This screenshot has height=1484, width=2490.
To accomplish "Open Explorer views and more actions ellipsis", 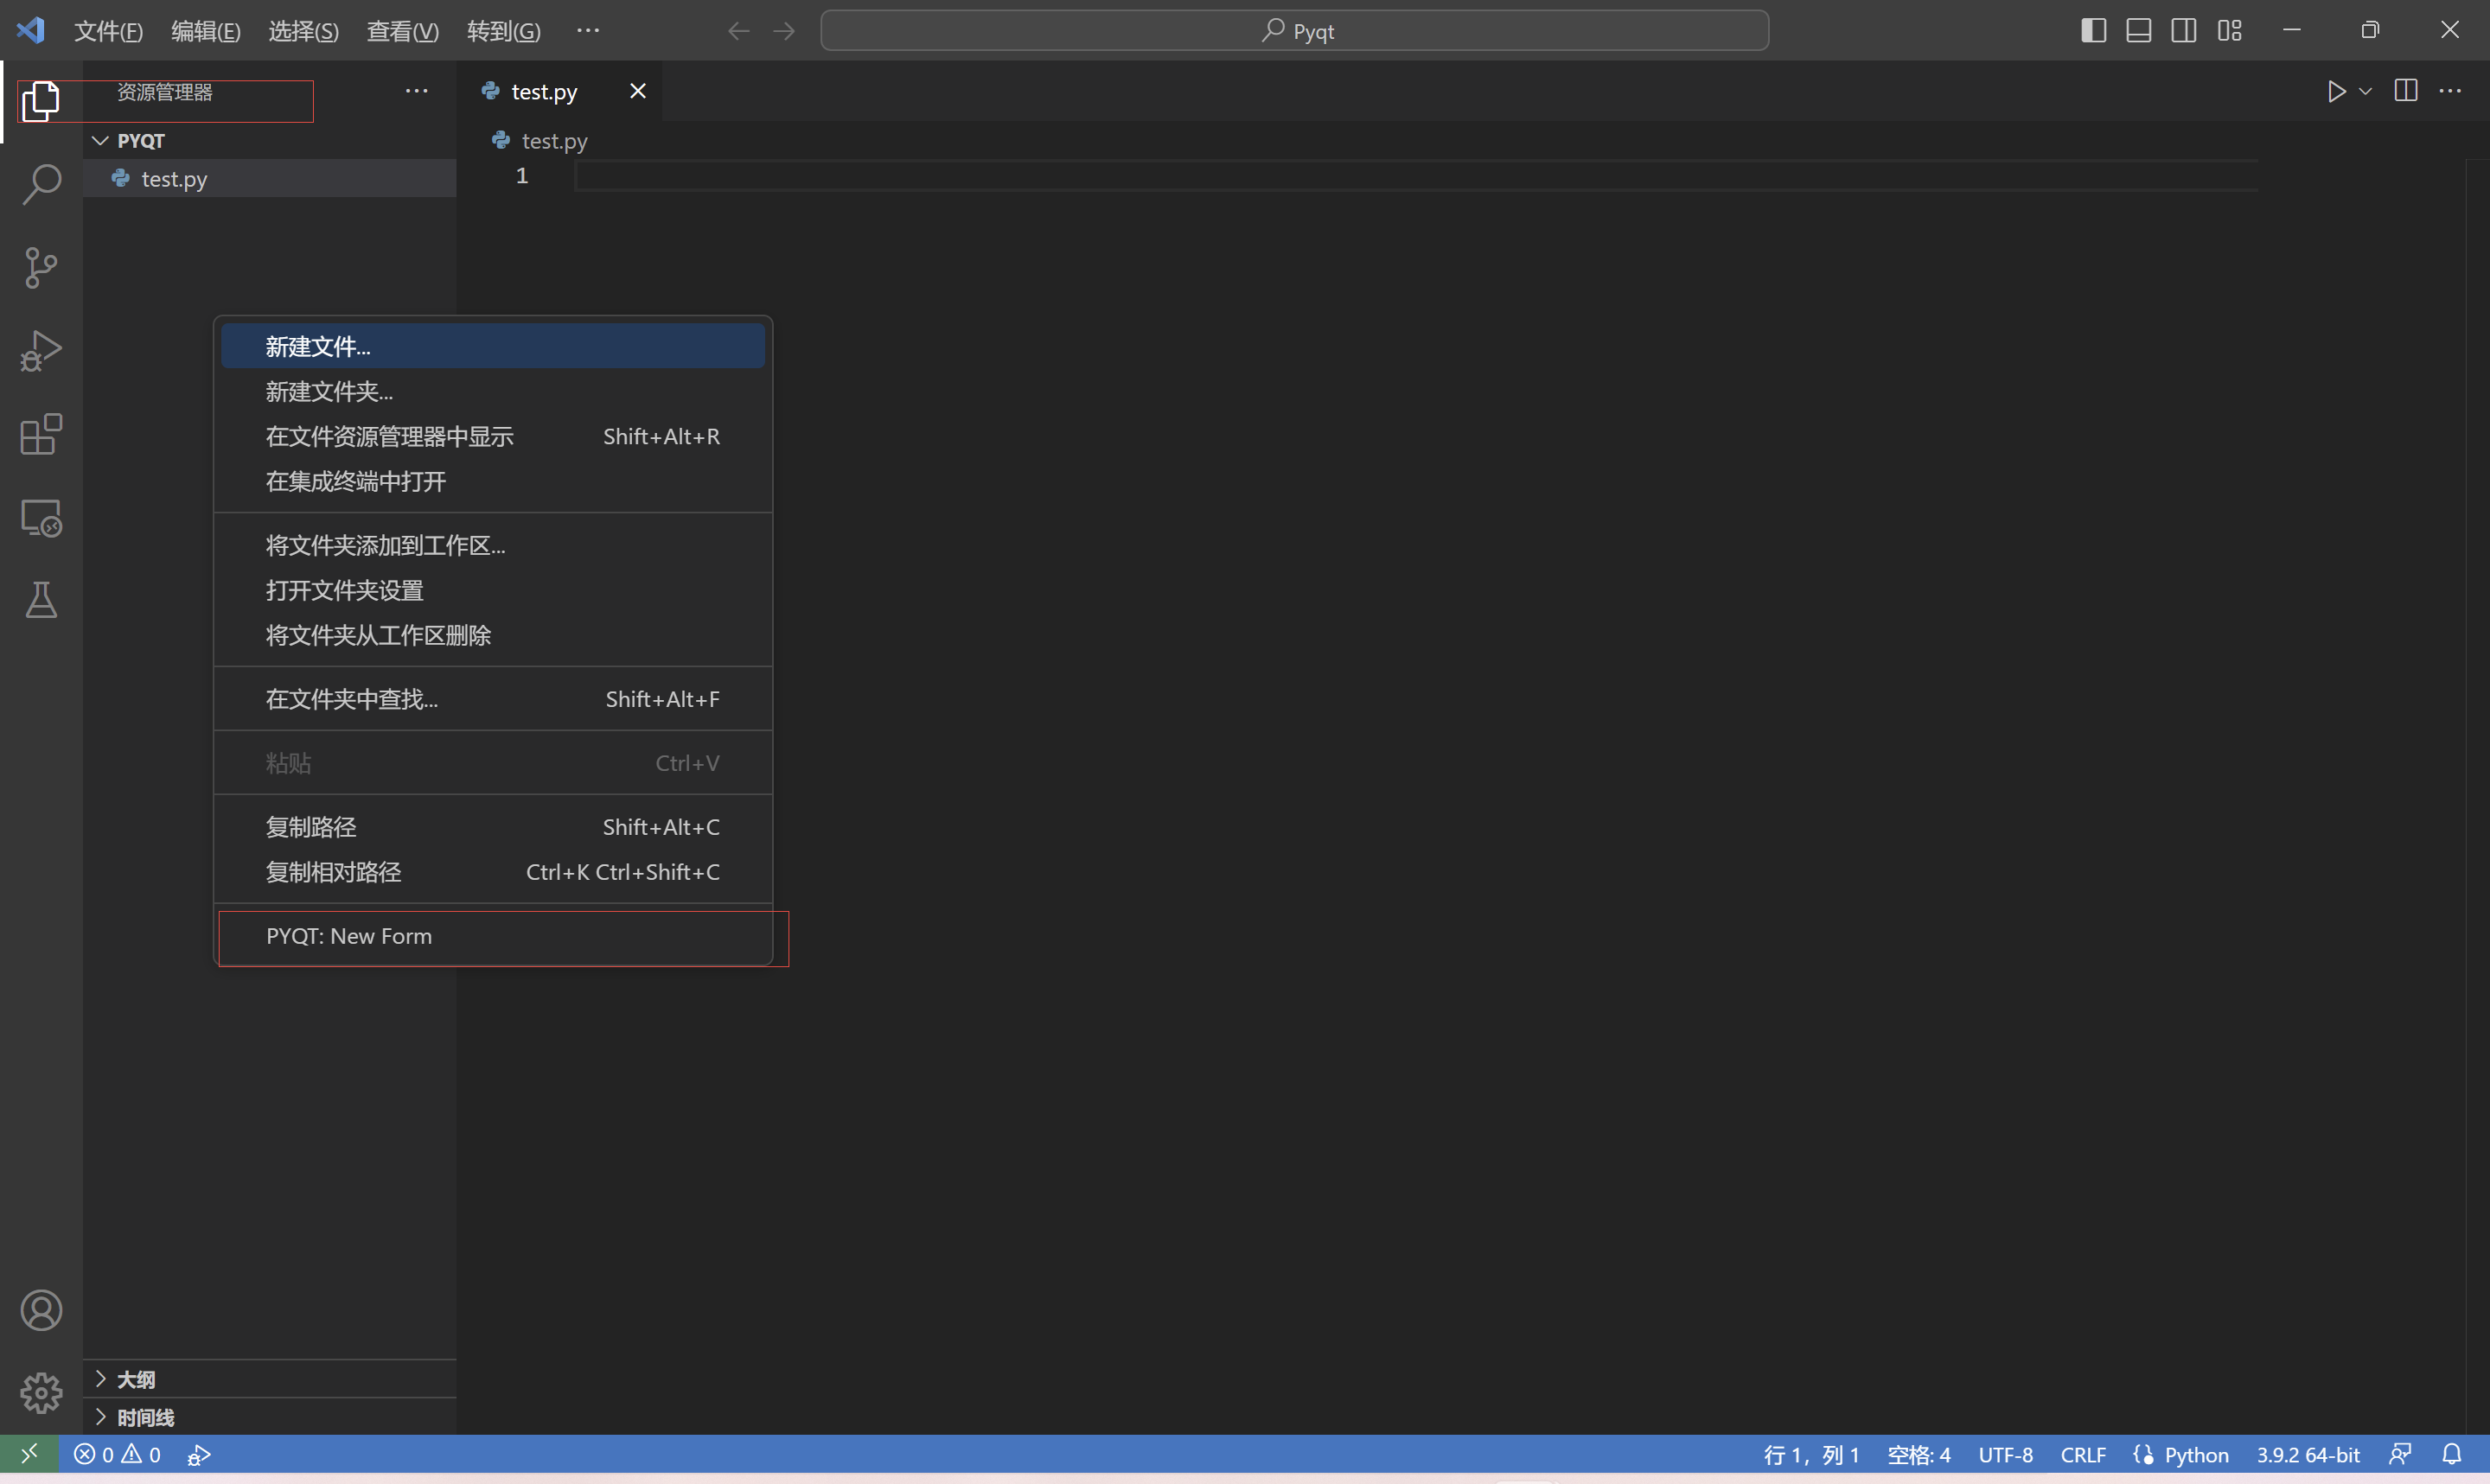I will [x=416, y=91].
